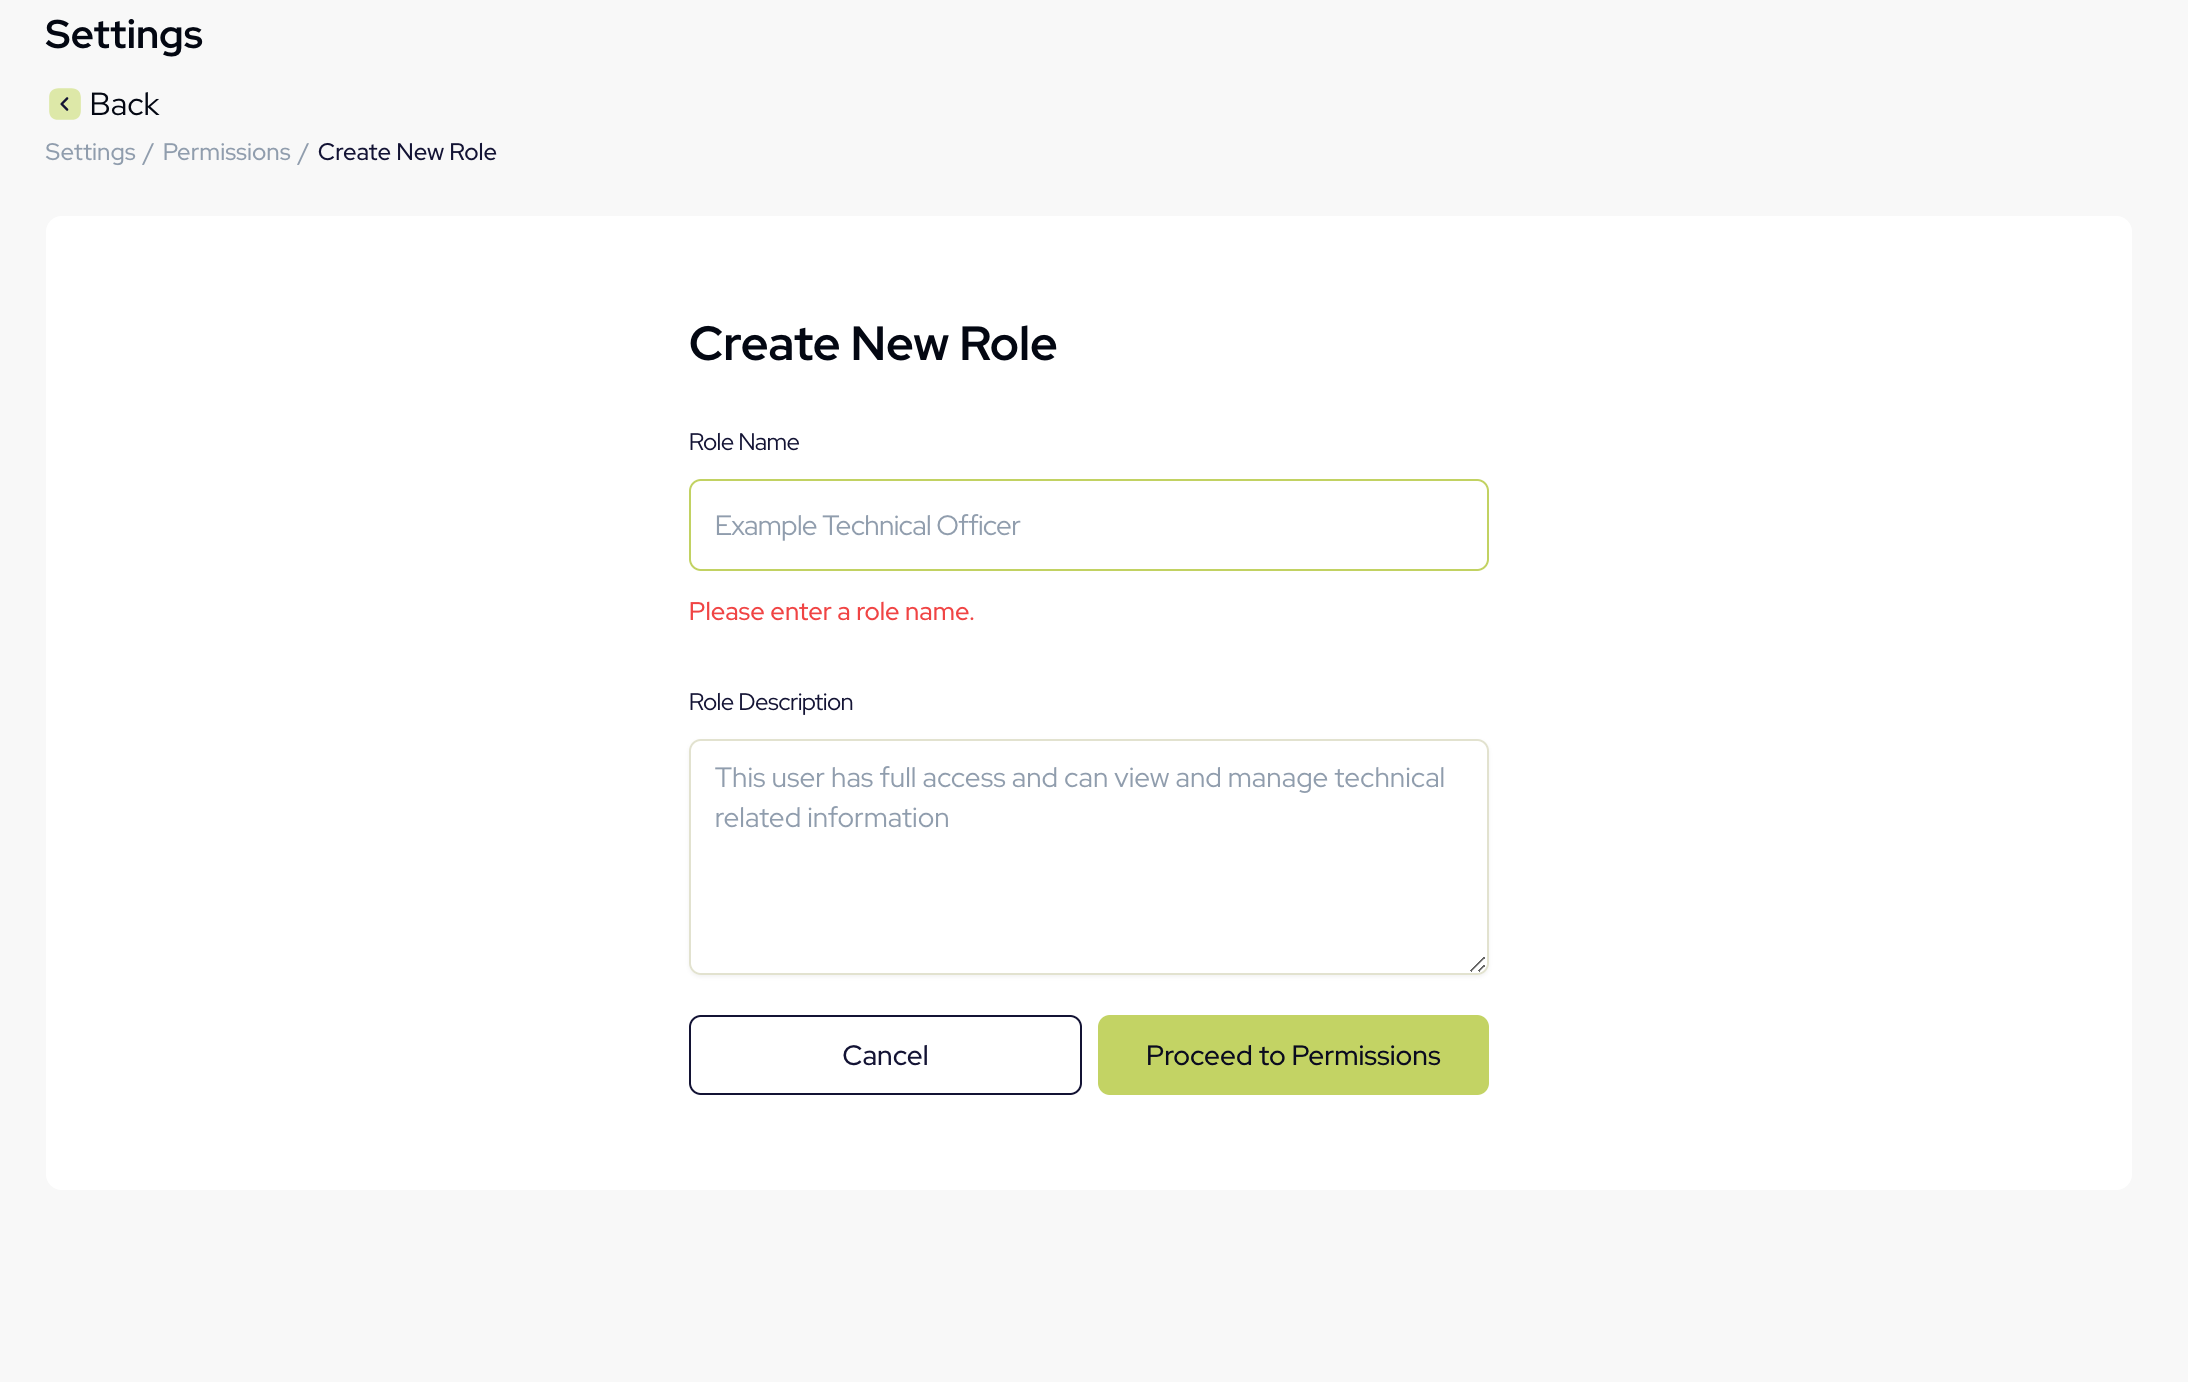Click the Role Name field label
This screenshot has height=1382, width=2188.
tap(743, 441)
